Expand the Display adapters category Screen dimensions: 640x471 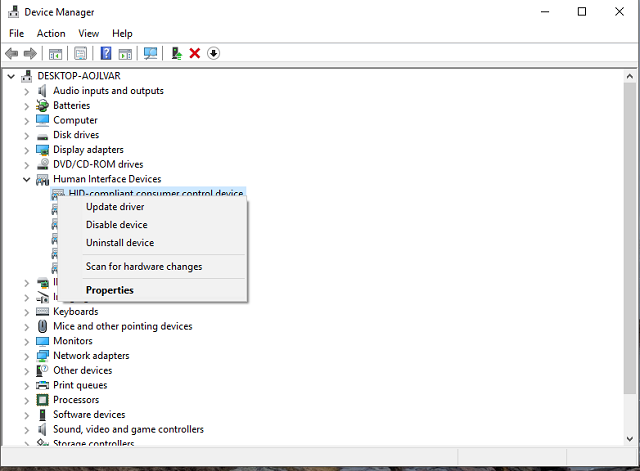coord(27,150)
